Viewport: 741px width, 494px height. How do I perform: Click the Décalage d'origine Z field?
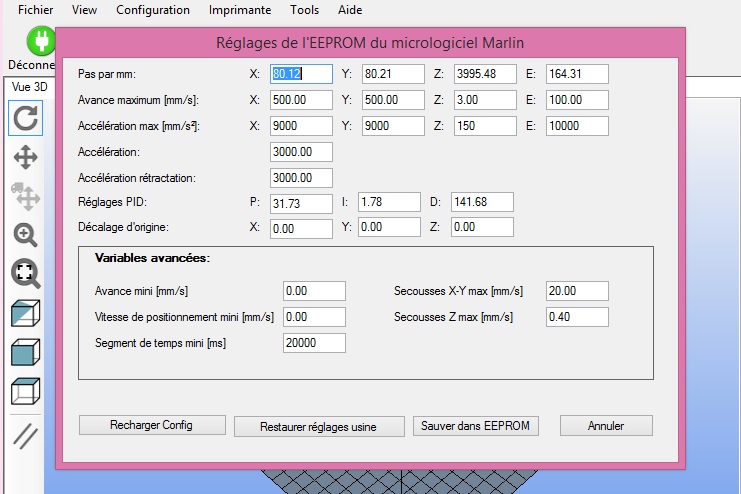[x=482, y=227]
